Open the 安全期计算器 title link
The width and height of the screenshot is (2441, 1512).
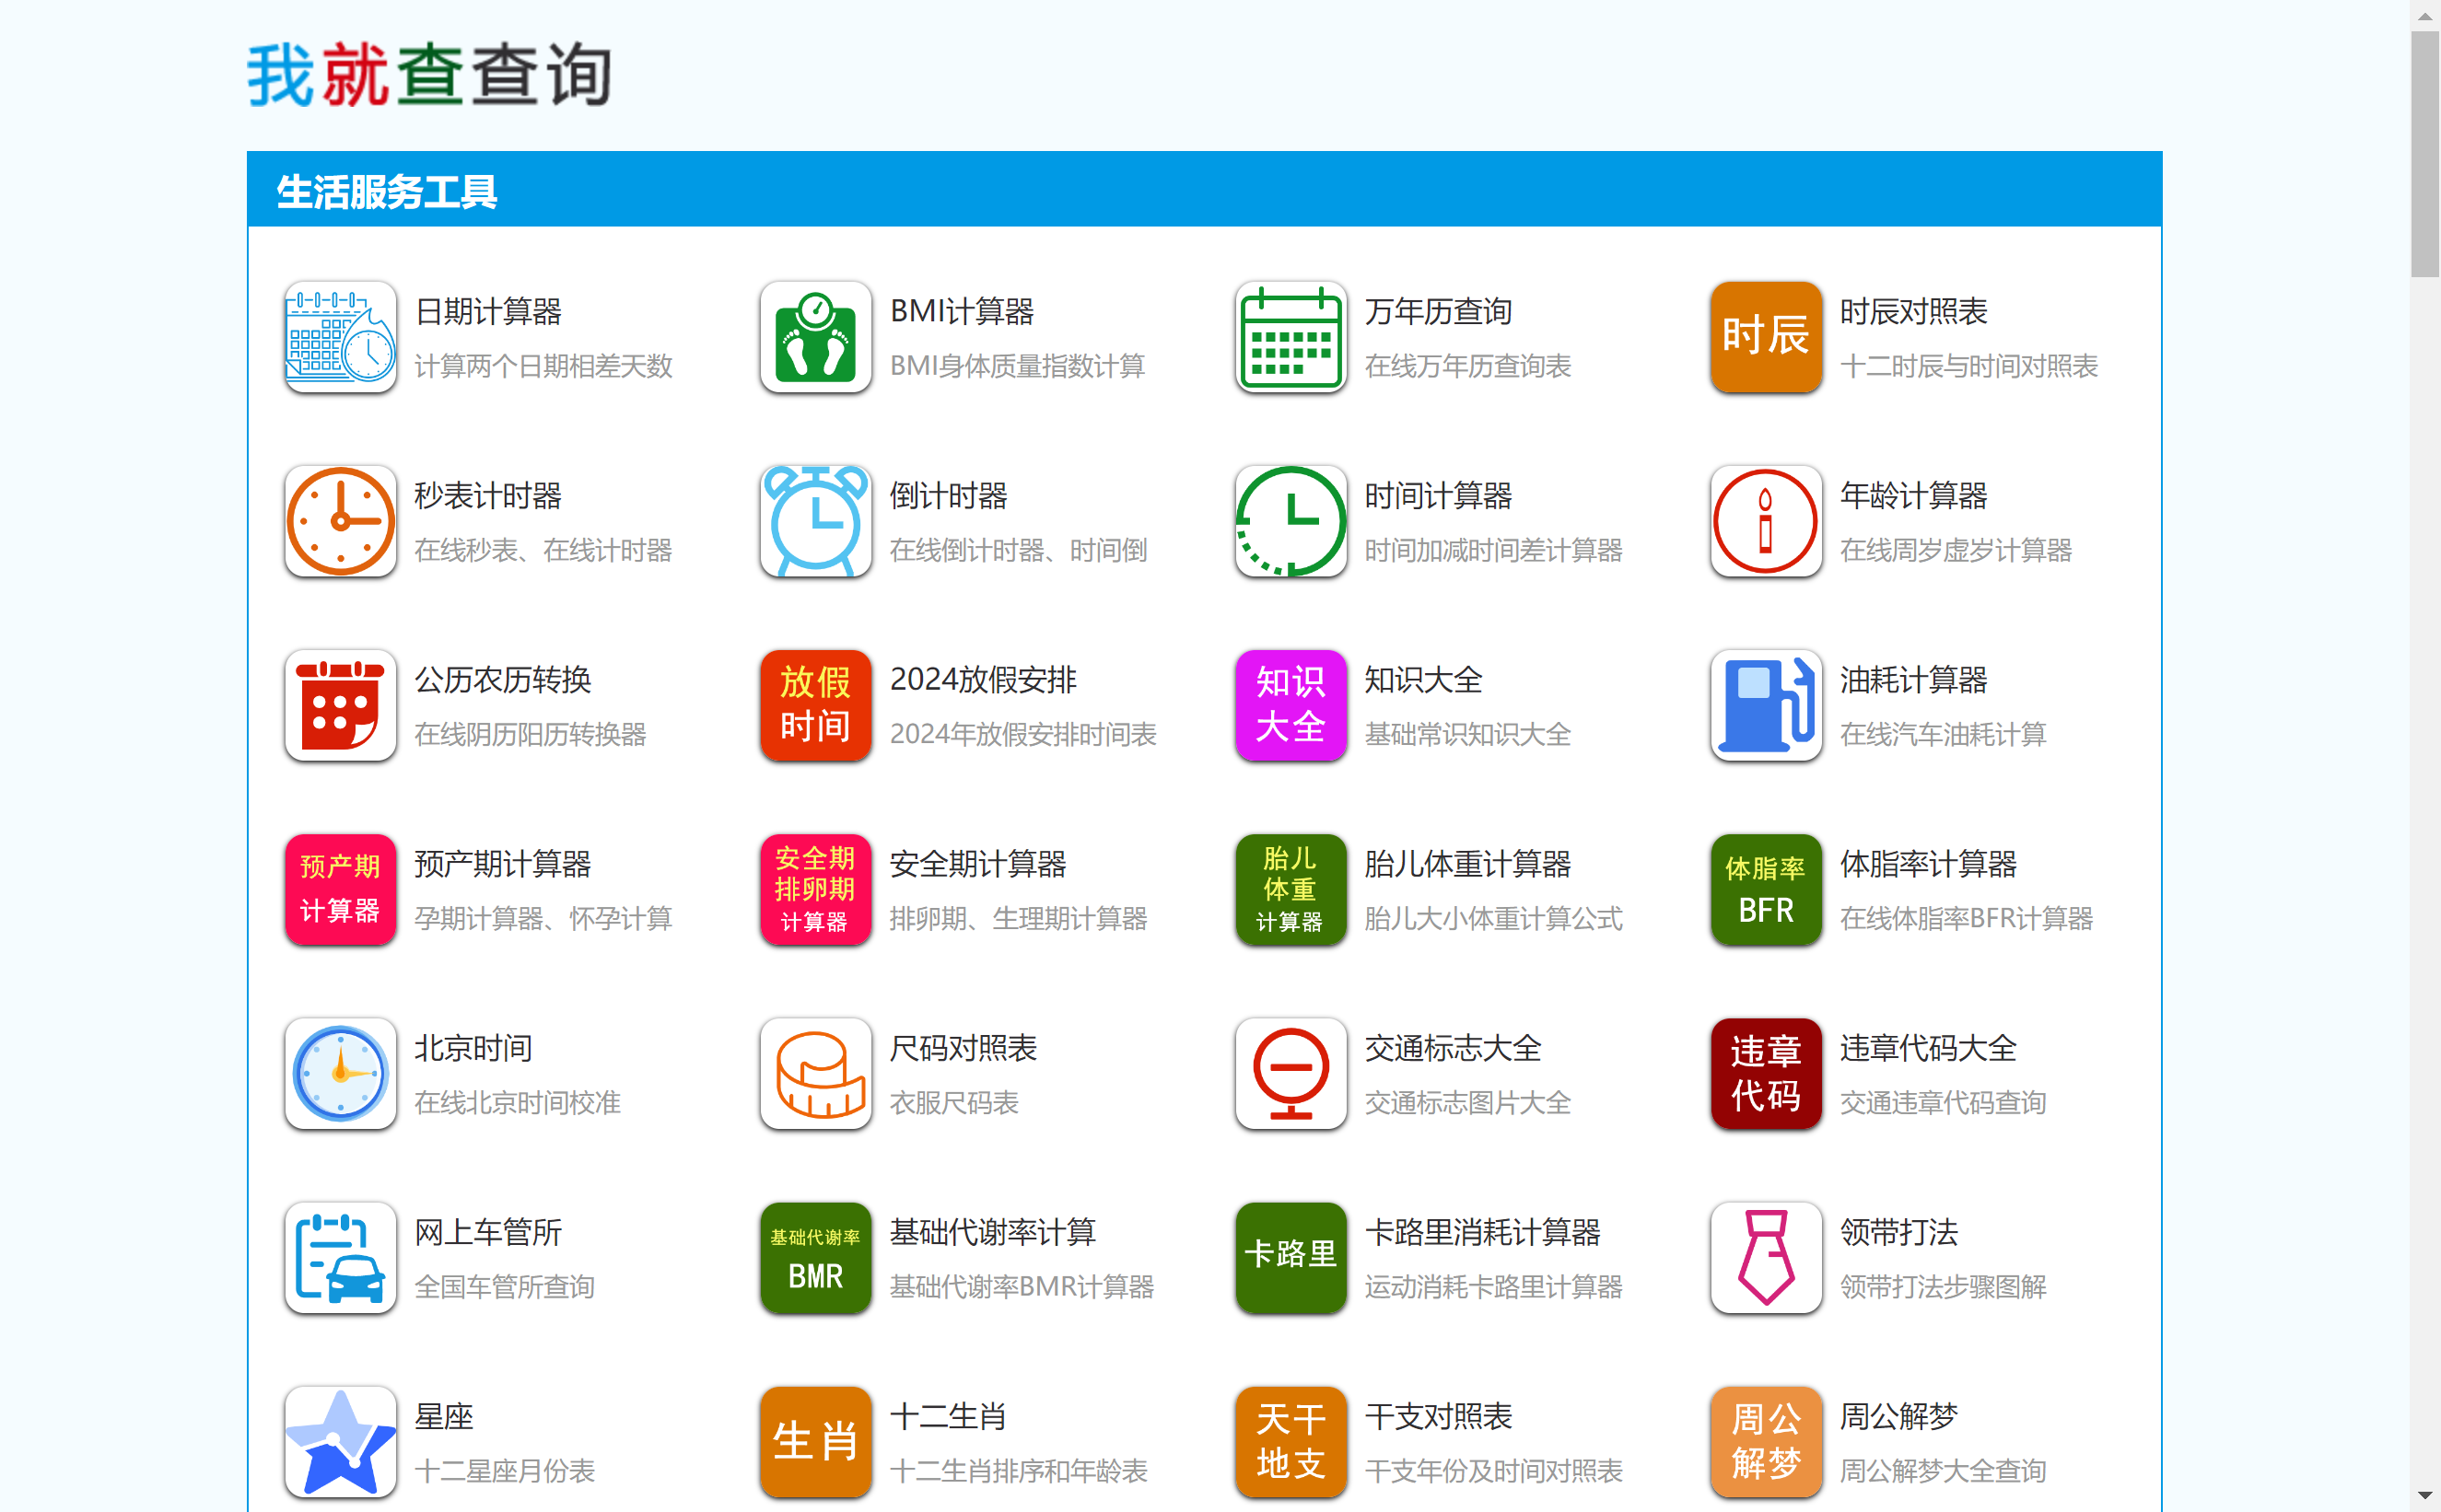pyautogui.click(x=978, y=864)
